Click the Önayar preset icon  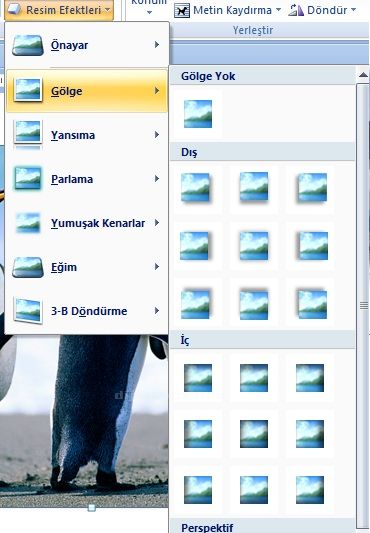pyautogui.click(x=28, y=45)
